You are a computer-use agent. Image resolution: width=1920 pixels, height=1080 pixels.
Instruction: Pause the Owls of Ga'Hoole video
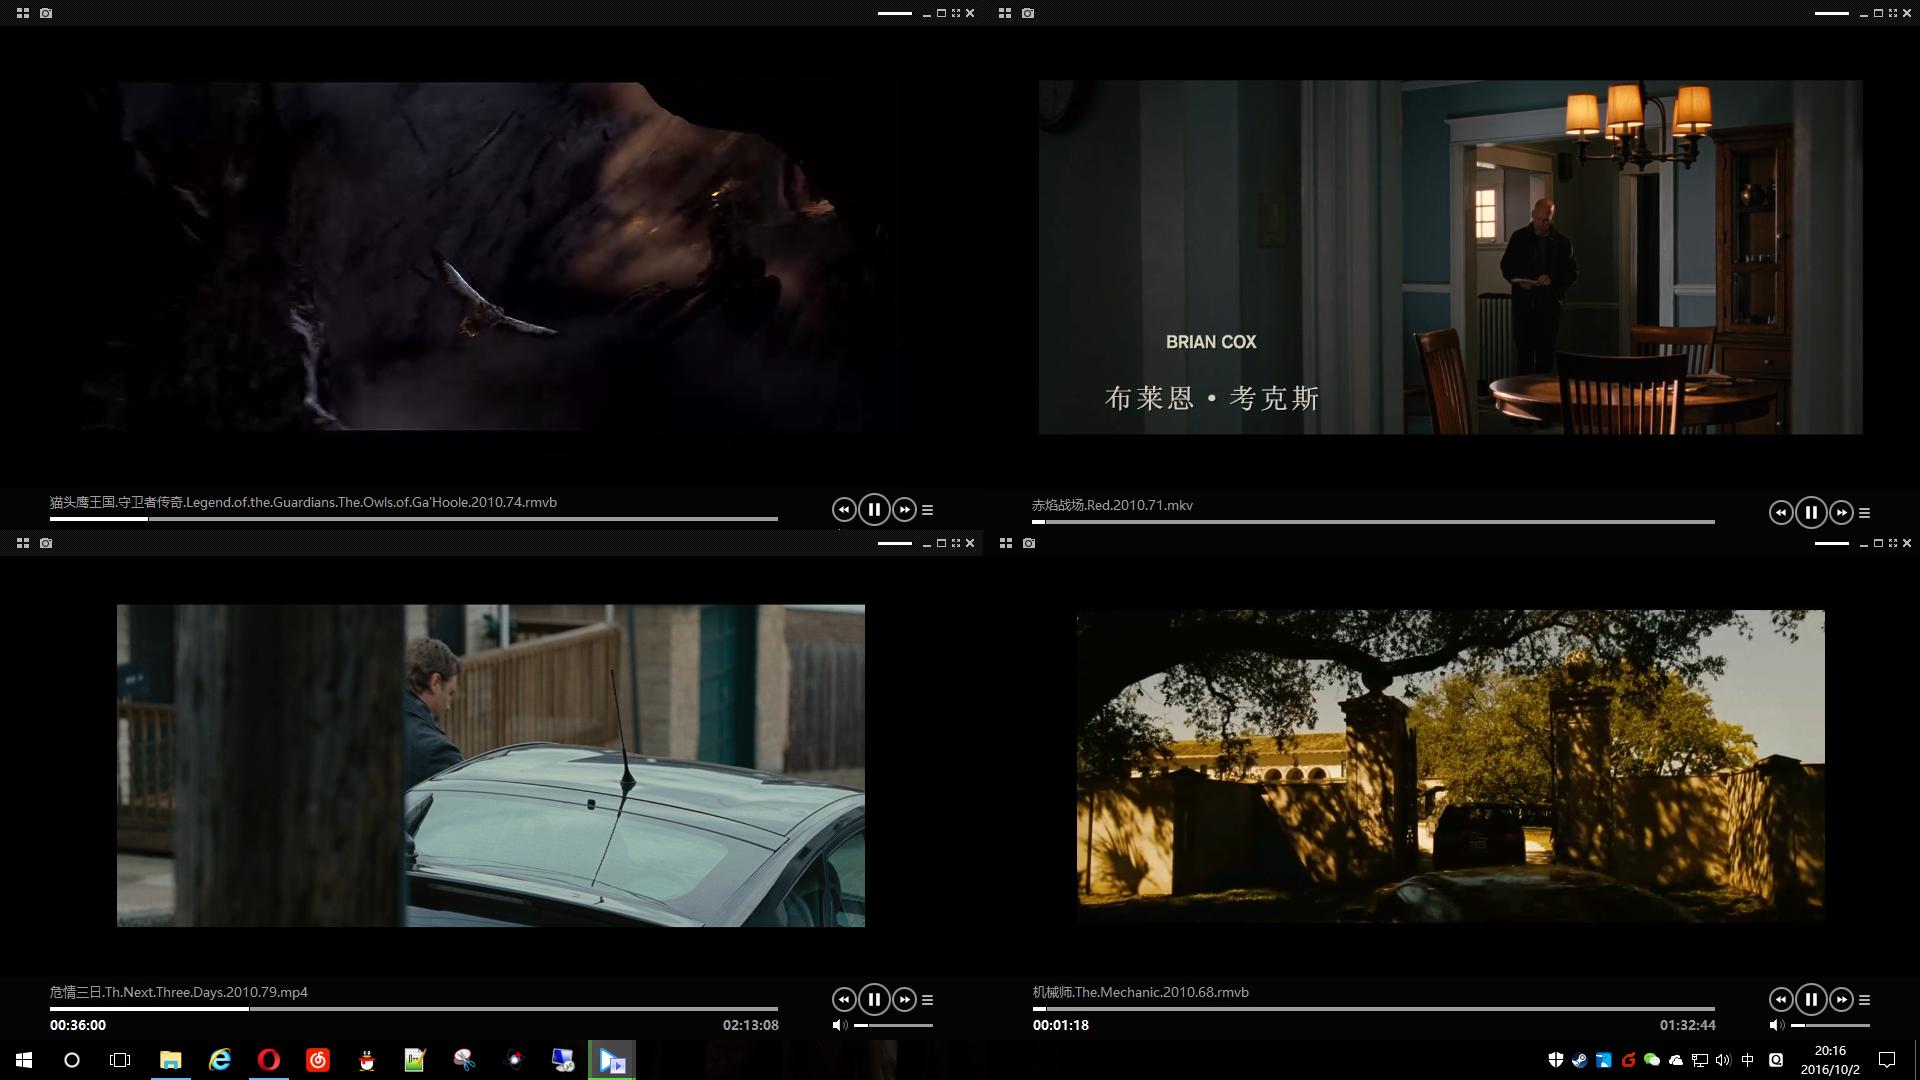pos(874,510)
